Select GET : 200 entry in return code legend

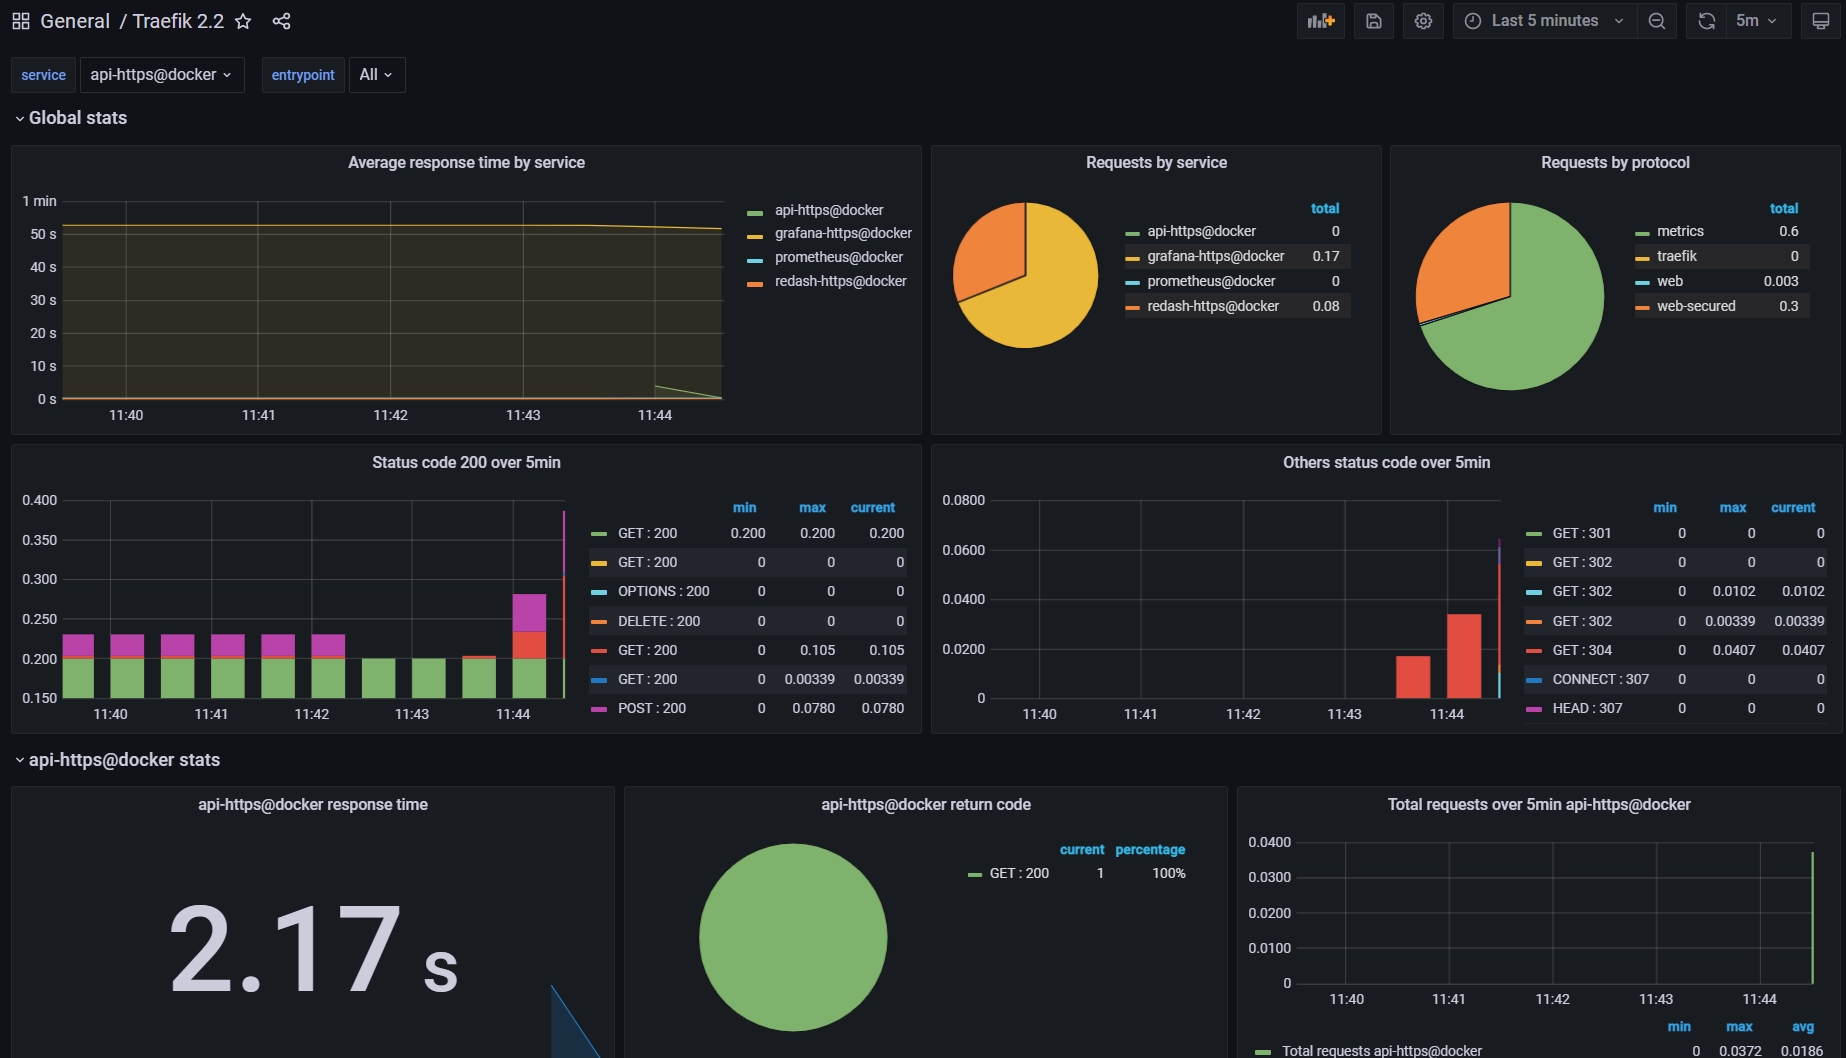click(1018, 873)
